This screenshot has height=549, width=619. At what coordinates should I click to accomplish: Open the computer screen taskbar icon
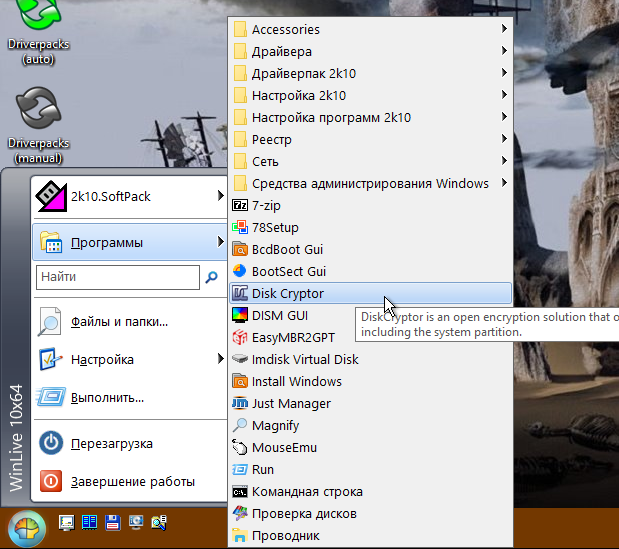136,523
